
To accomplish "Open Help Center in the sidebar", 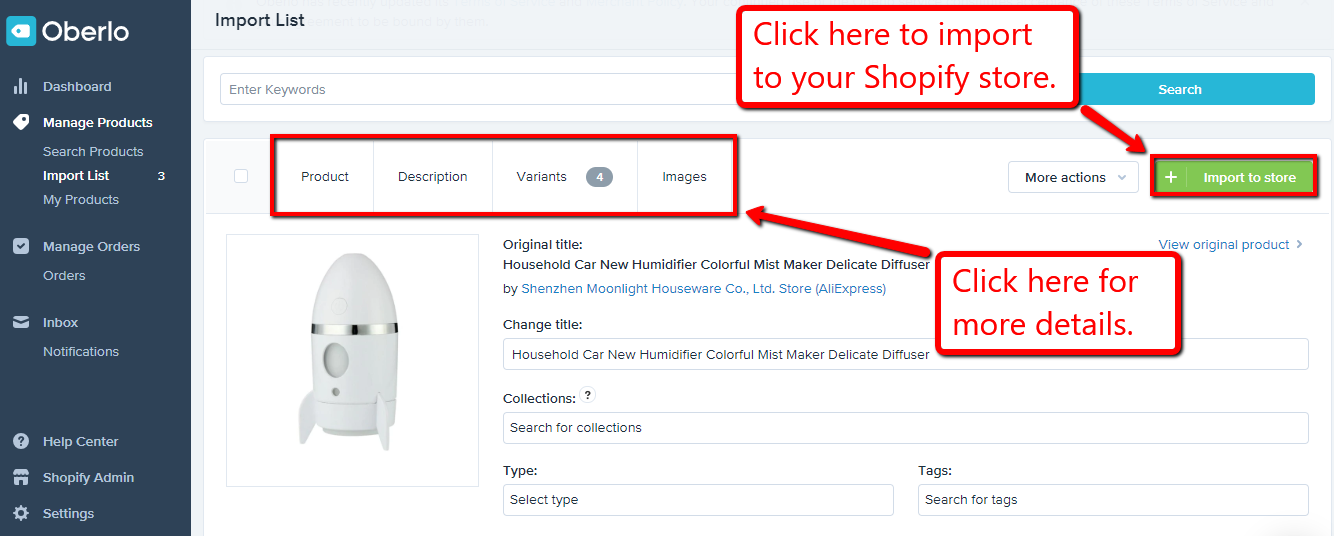I will coord(80,441).
